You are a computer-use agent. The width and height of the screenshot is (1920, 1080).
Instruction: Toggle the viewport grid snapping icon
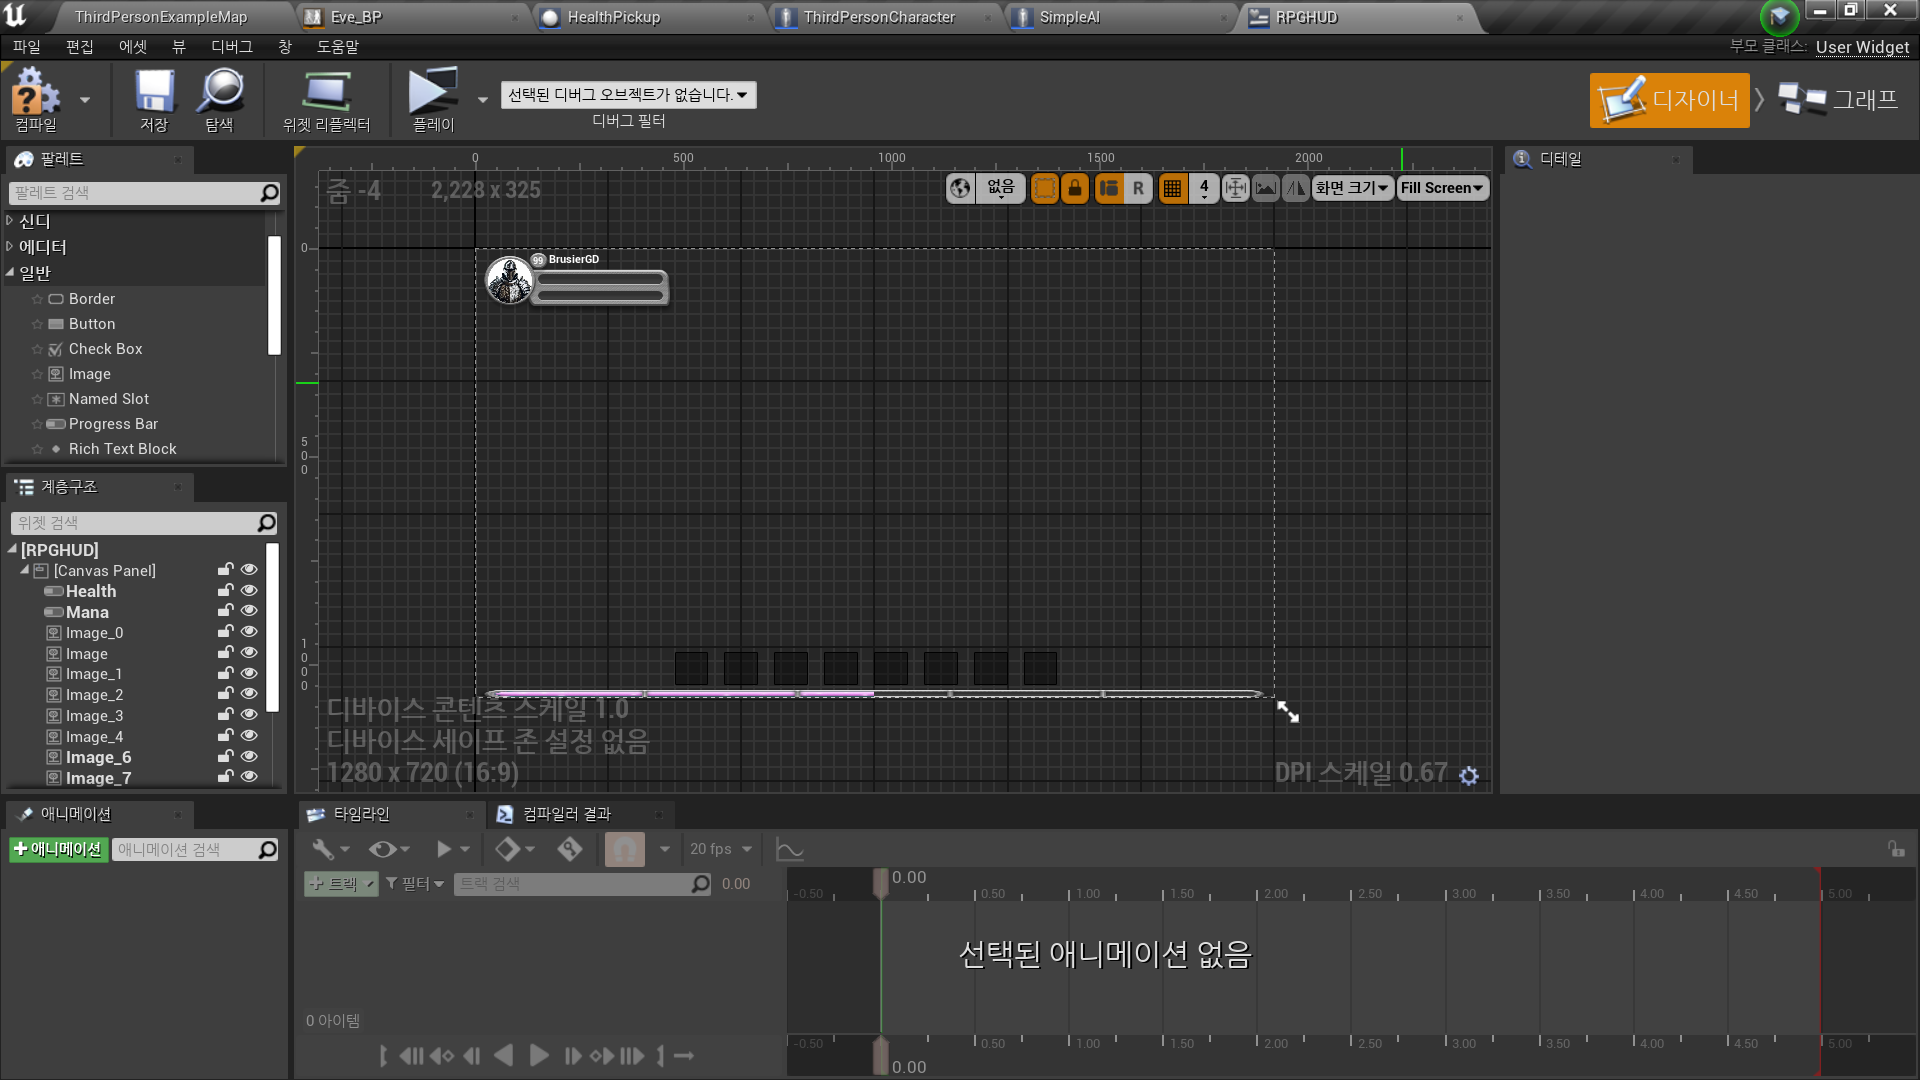click(1172, 188)
